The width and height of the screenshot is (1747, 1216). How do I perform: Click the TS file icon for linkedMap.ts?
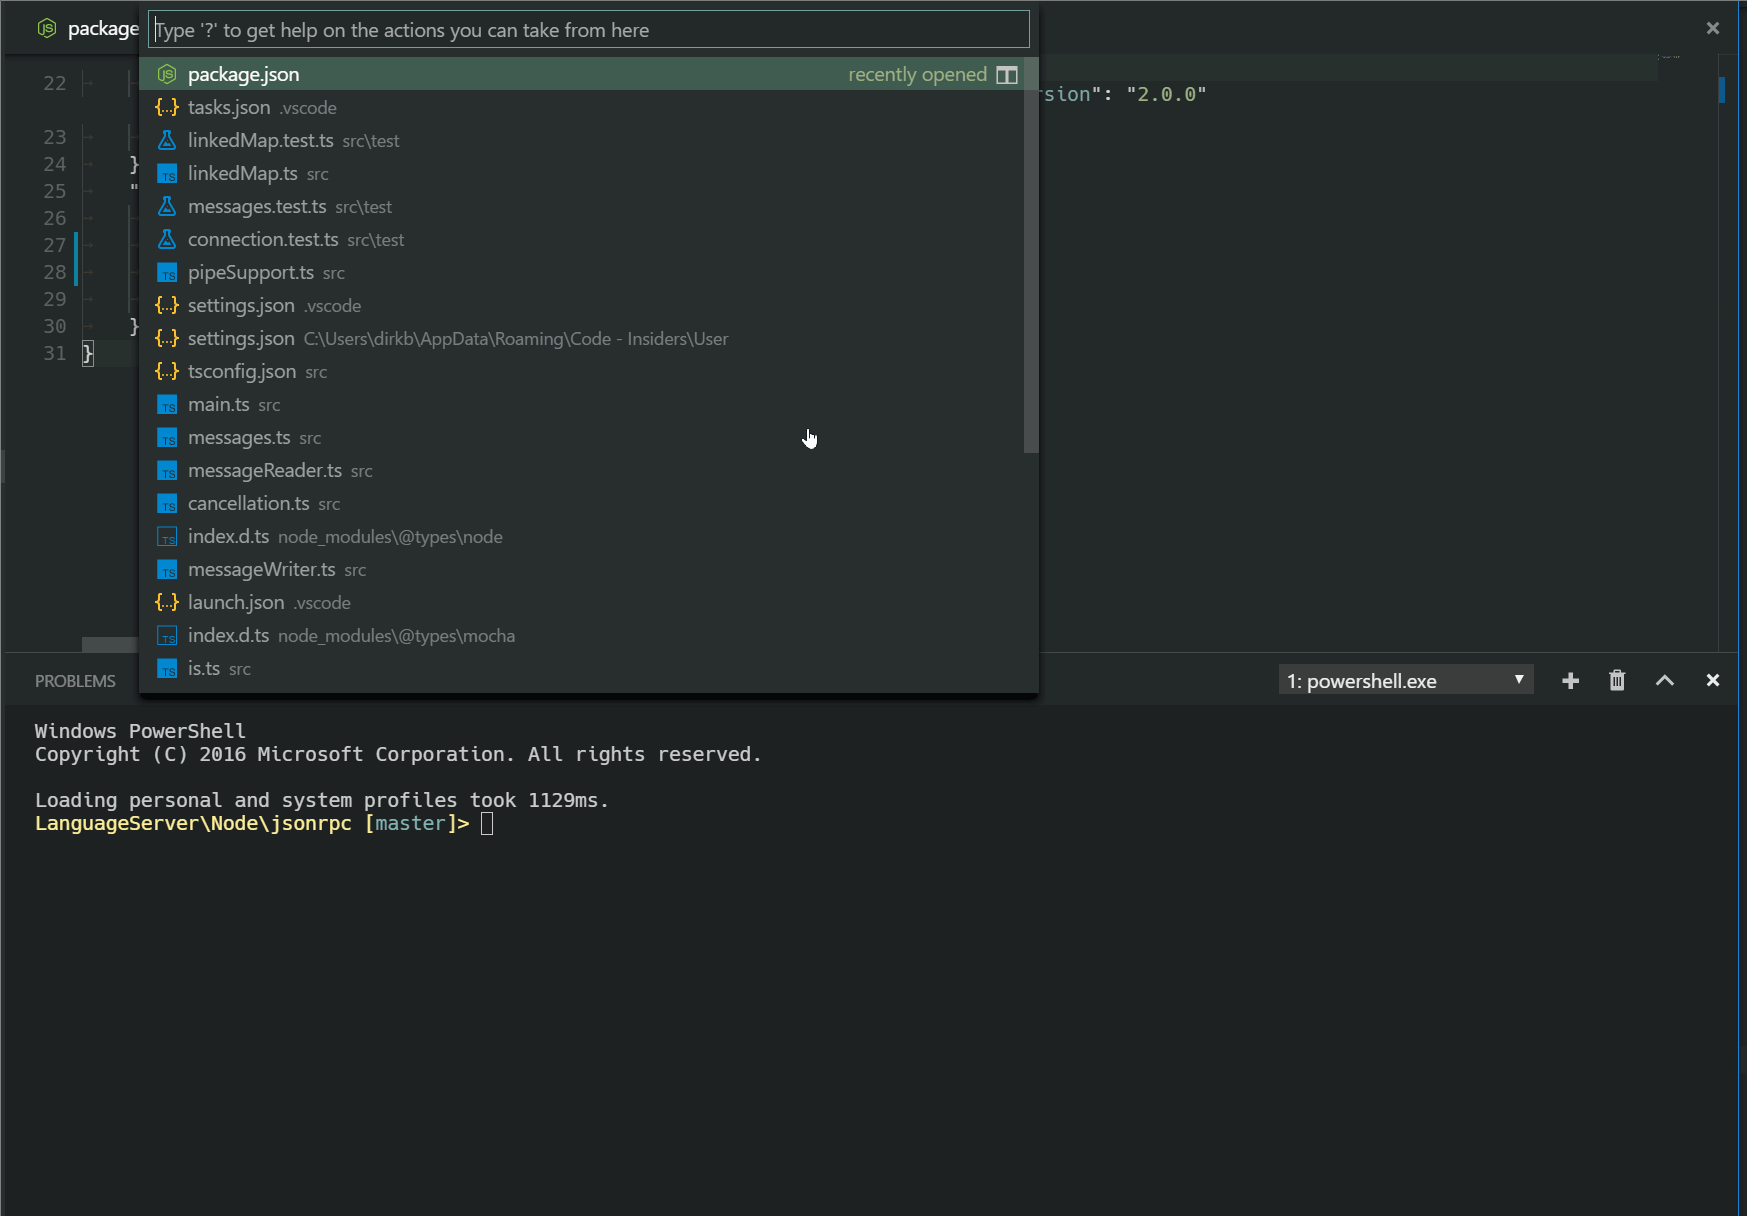[x=166, y=173]
